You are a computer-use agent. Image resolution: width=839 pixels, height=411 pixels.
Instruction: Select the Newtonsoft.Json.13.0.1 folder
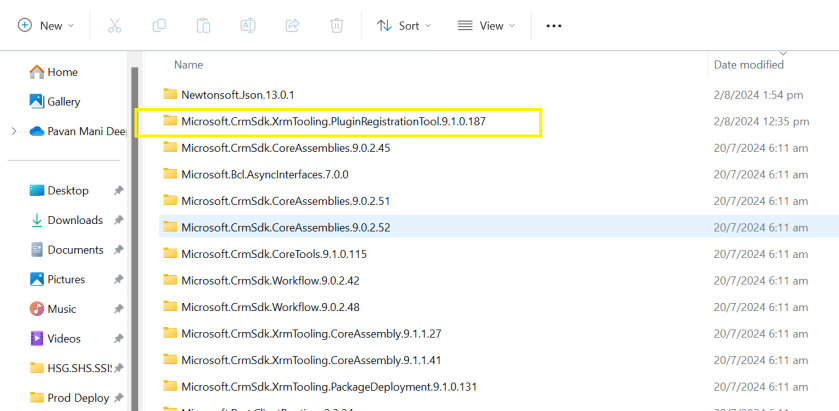[237, 94]
